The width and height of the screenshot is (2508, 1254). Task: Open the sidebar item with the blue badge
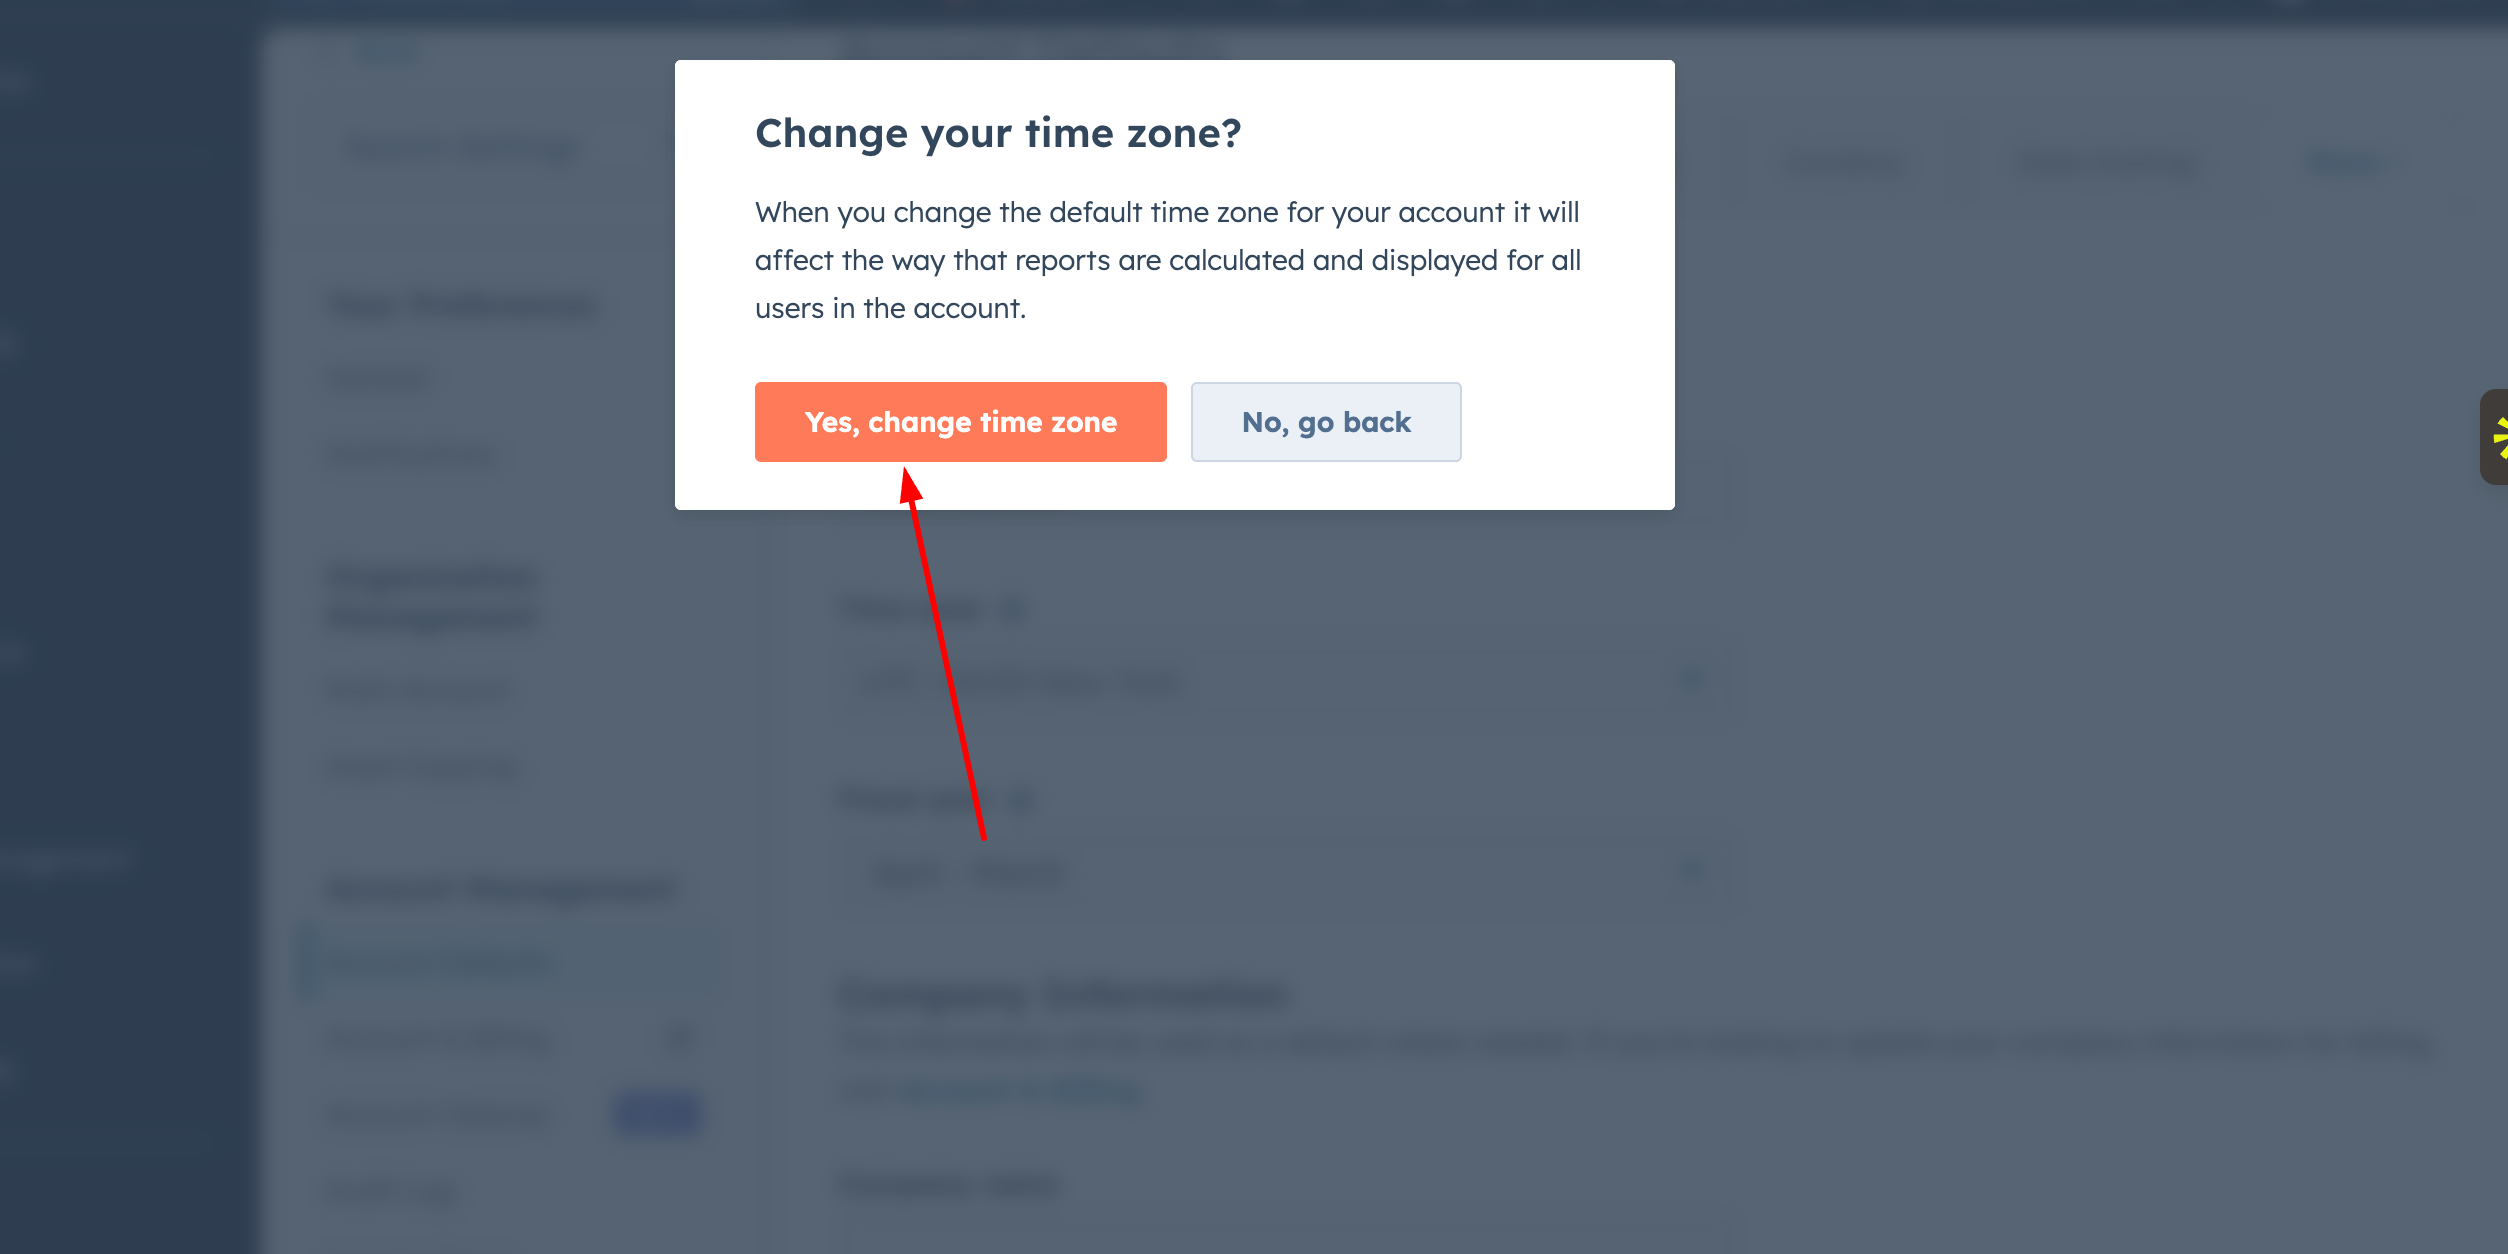pos(440,1114)
